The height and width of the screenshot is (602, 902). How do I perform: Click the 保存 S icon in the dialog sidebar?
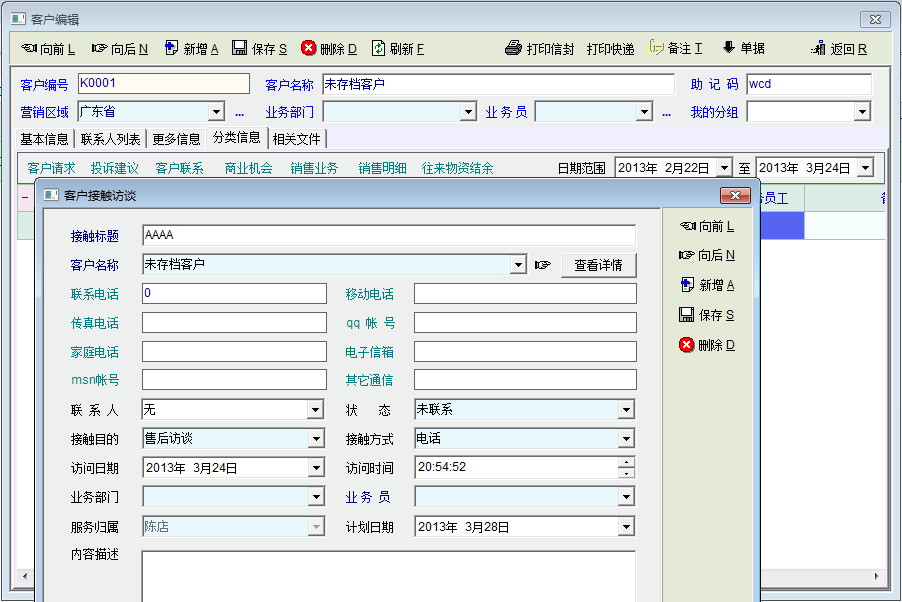click(x=687, y=315)
